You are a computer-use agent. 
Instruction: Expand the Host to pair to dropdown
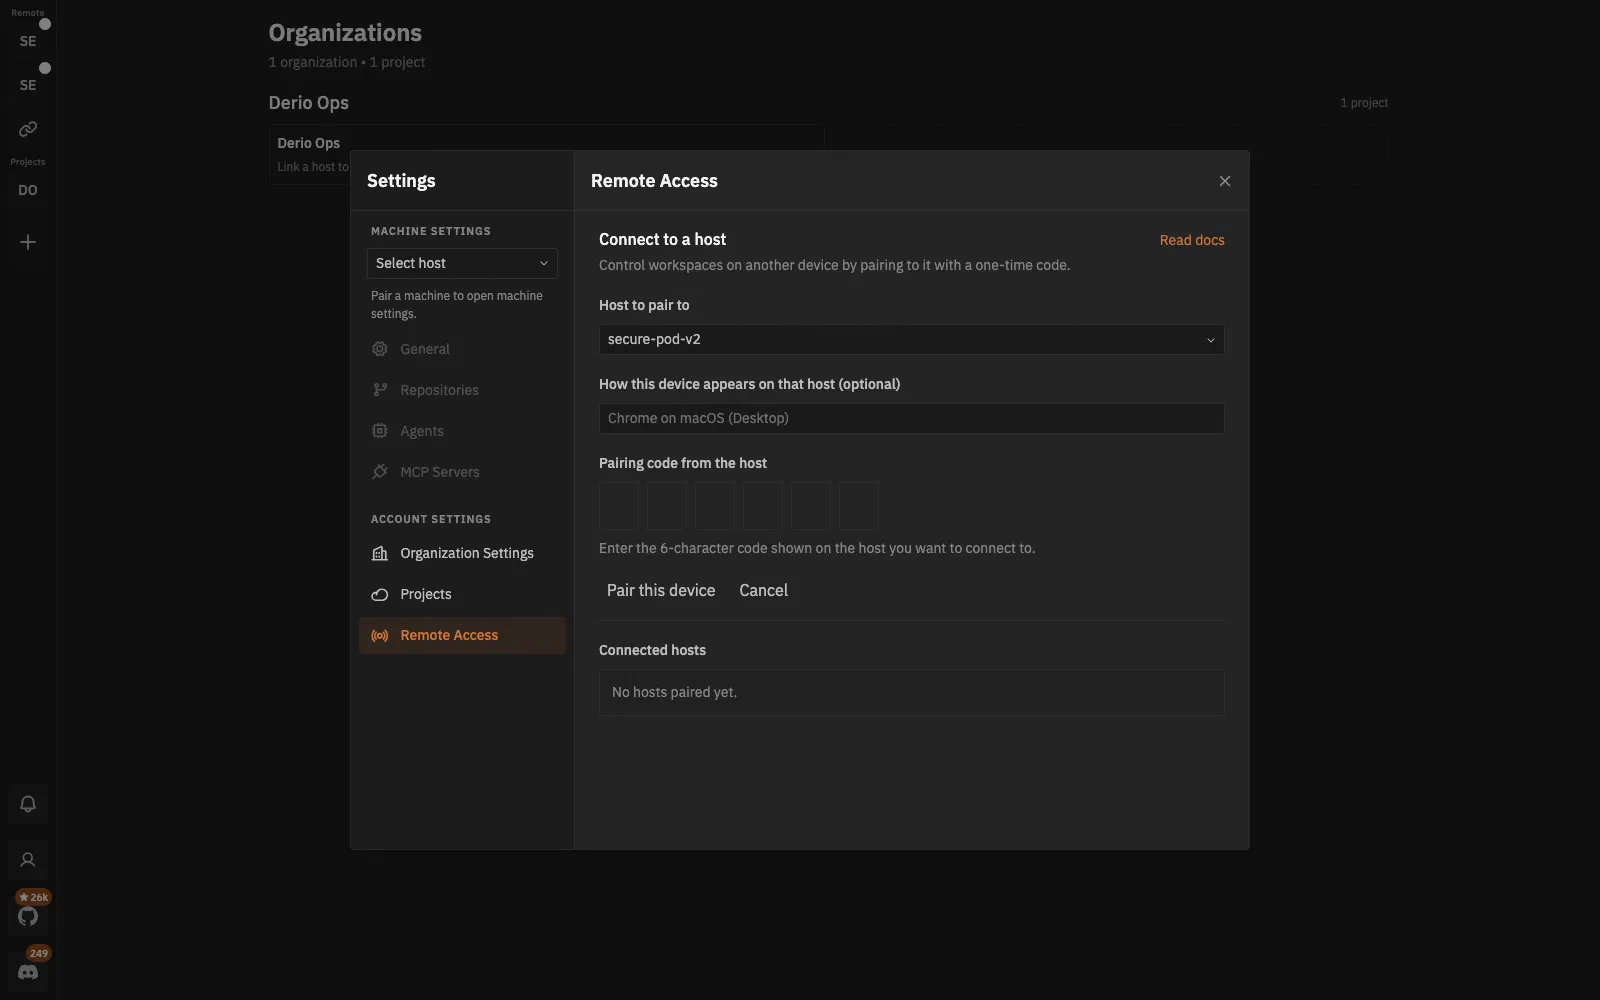(x=911, y=339)
